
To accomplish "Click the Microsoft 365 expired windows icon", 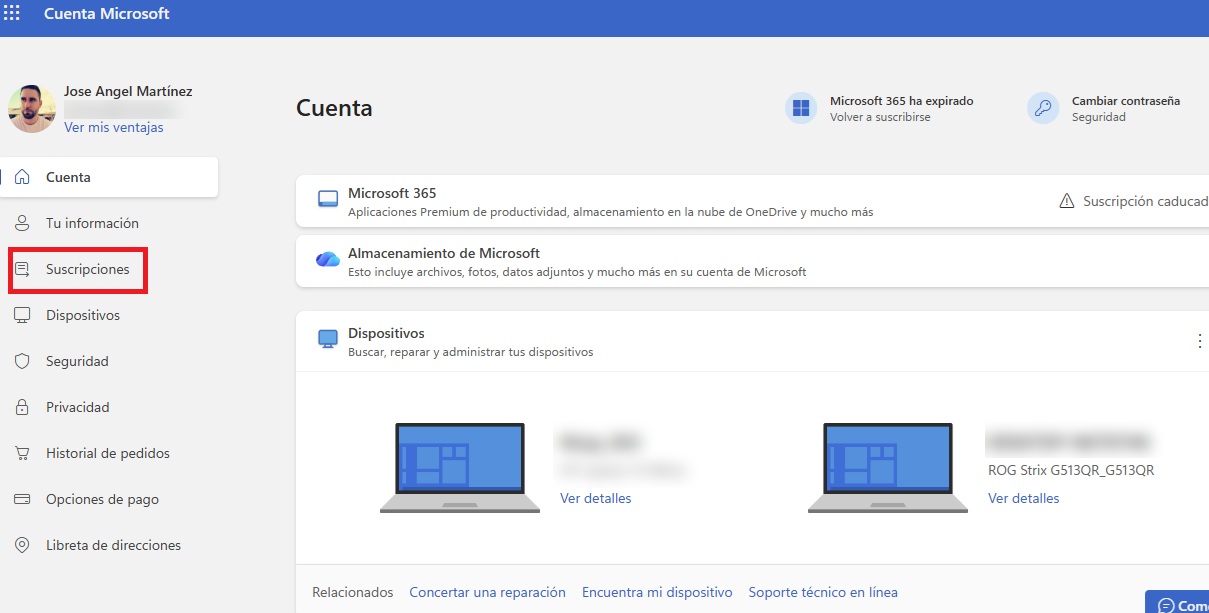I will (x=801, y=109).
